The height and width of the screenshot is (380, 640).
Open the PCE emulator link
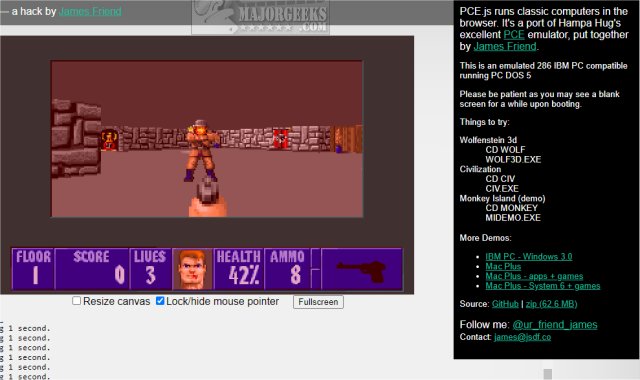pyautogui.click(x=514, y=35)
